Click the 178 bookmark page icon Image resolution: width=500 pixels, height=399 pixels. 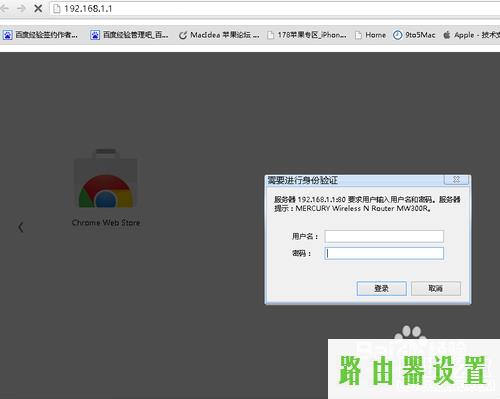[x=270, y=35]
